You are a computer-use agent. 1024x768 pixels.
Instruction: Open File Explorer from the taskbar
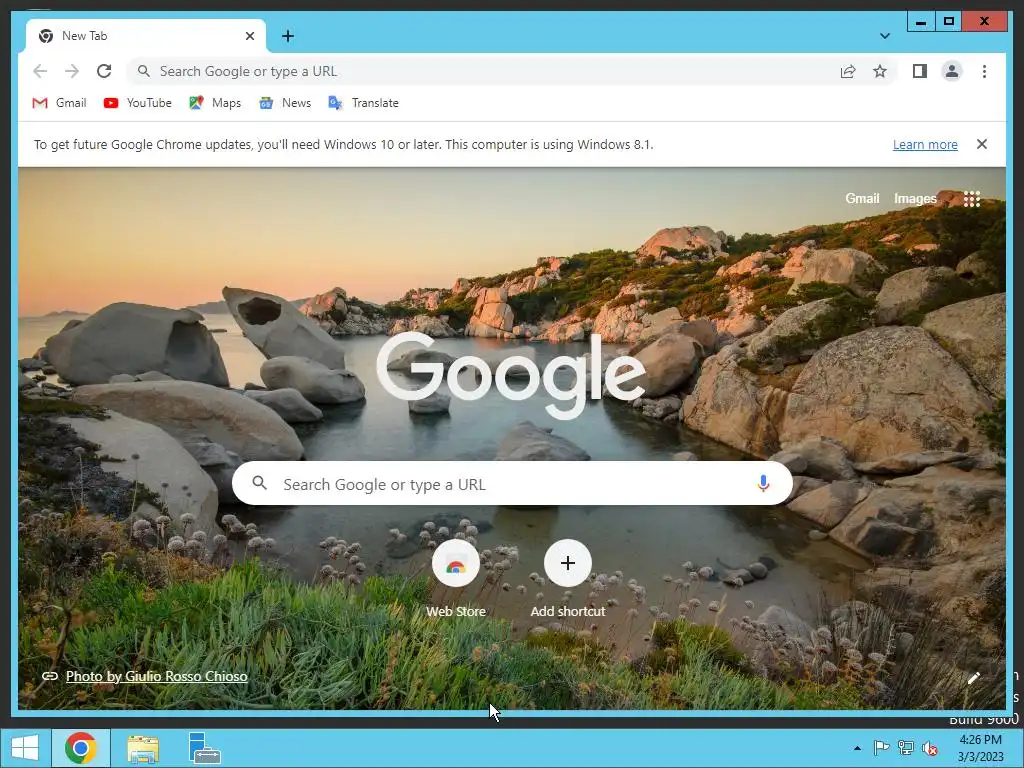(x=142, y=748)
